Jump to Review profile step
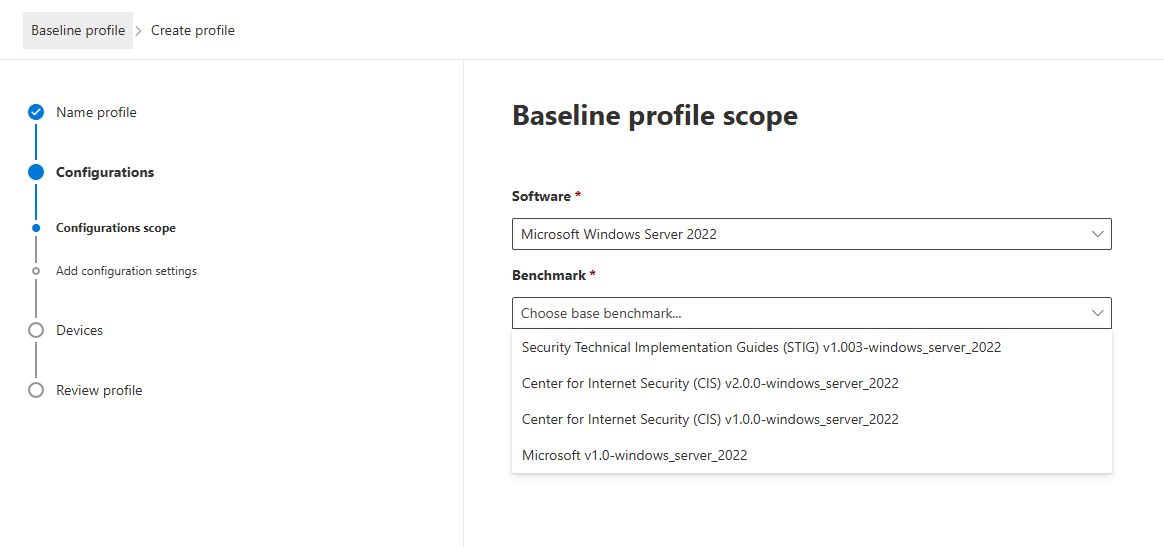Screen dimensions: 1164x547 click(99, 390)
